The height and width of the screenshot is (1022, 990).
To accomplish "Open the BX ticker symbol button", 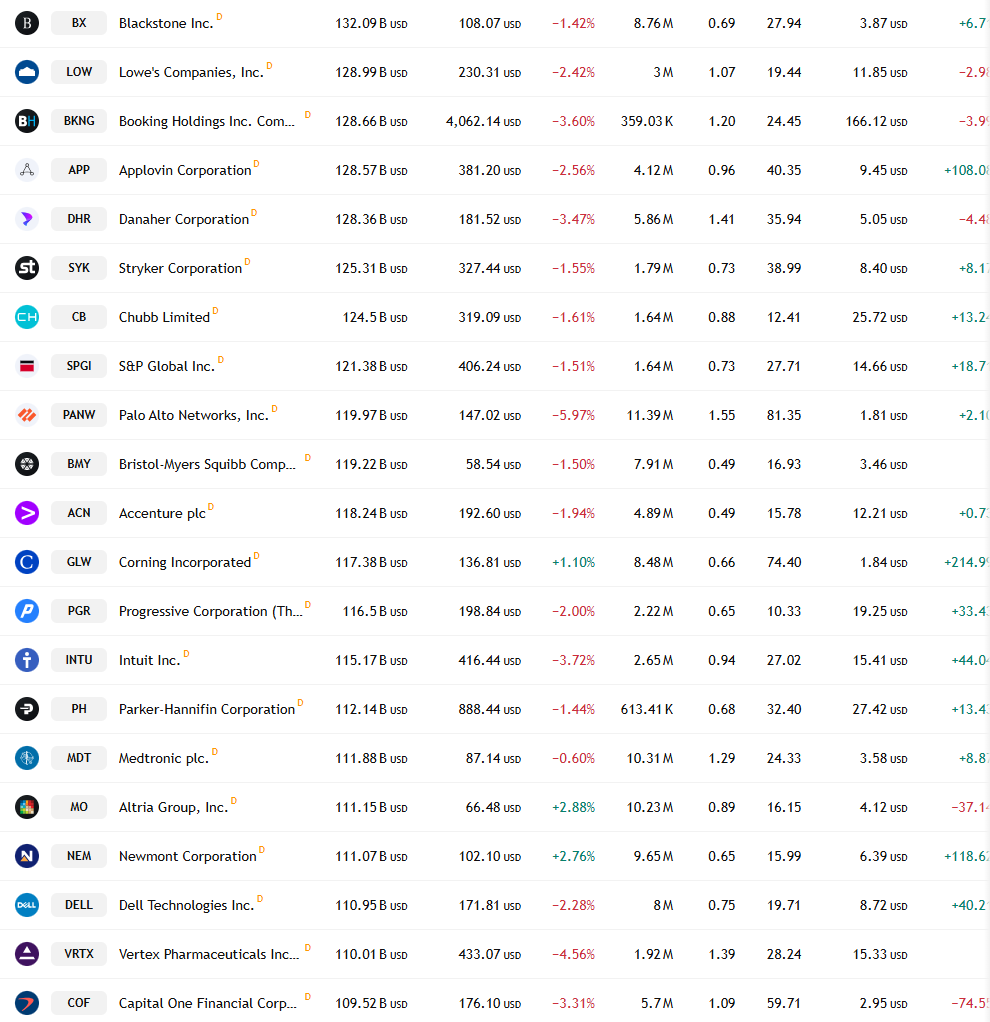I will click(79, 23).
